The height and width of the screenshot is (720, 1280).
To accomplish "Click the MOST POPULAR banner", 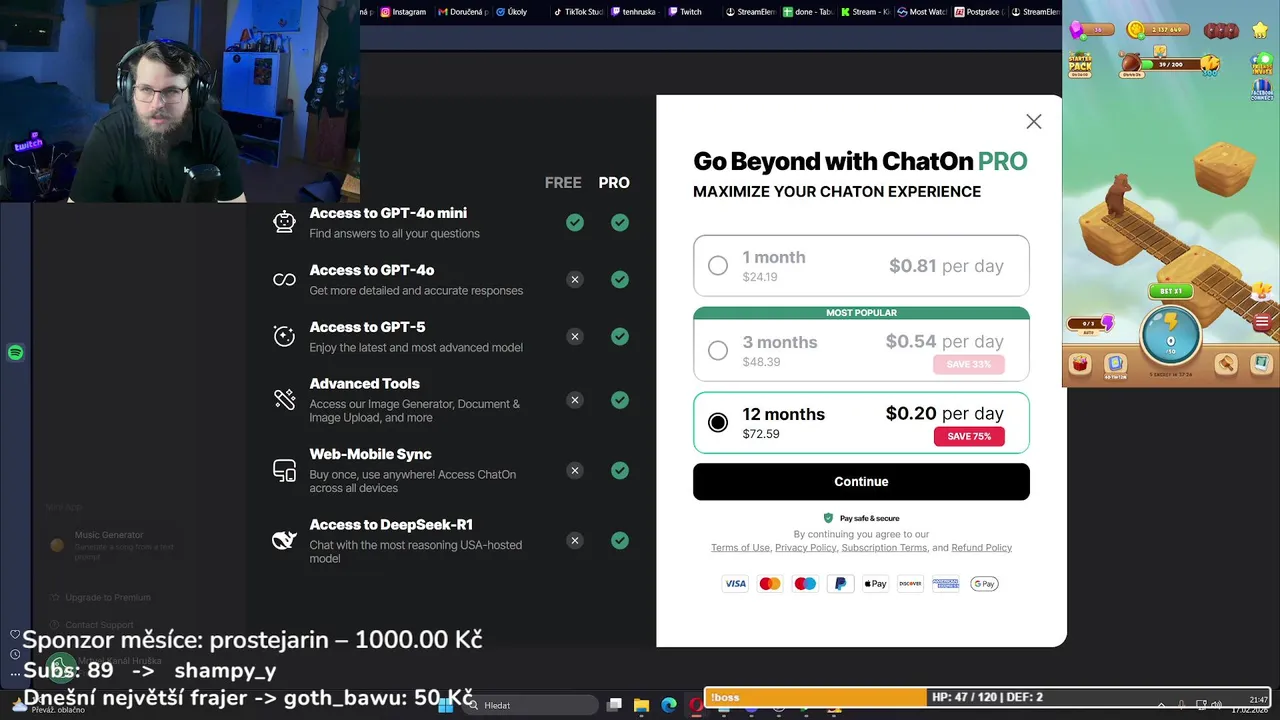I will pos(861,313).
